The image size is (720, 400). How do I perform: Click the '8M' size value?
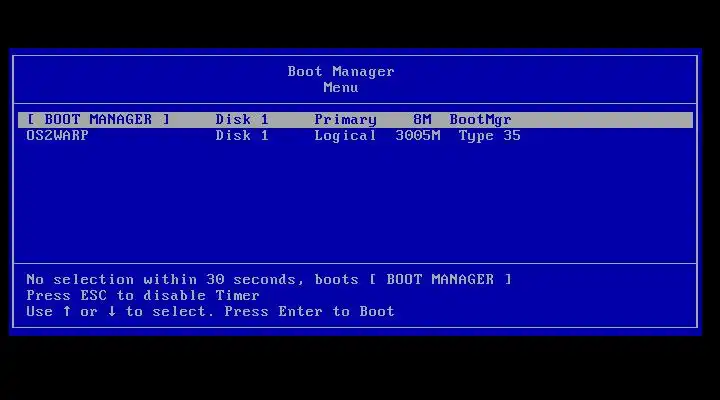[x=422, y=120]
